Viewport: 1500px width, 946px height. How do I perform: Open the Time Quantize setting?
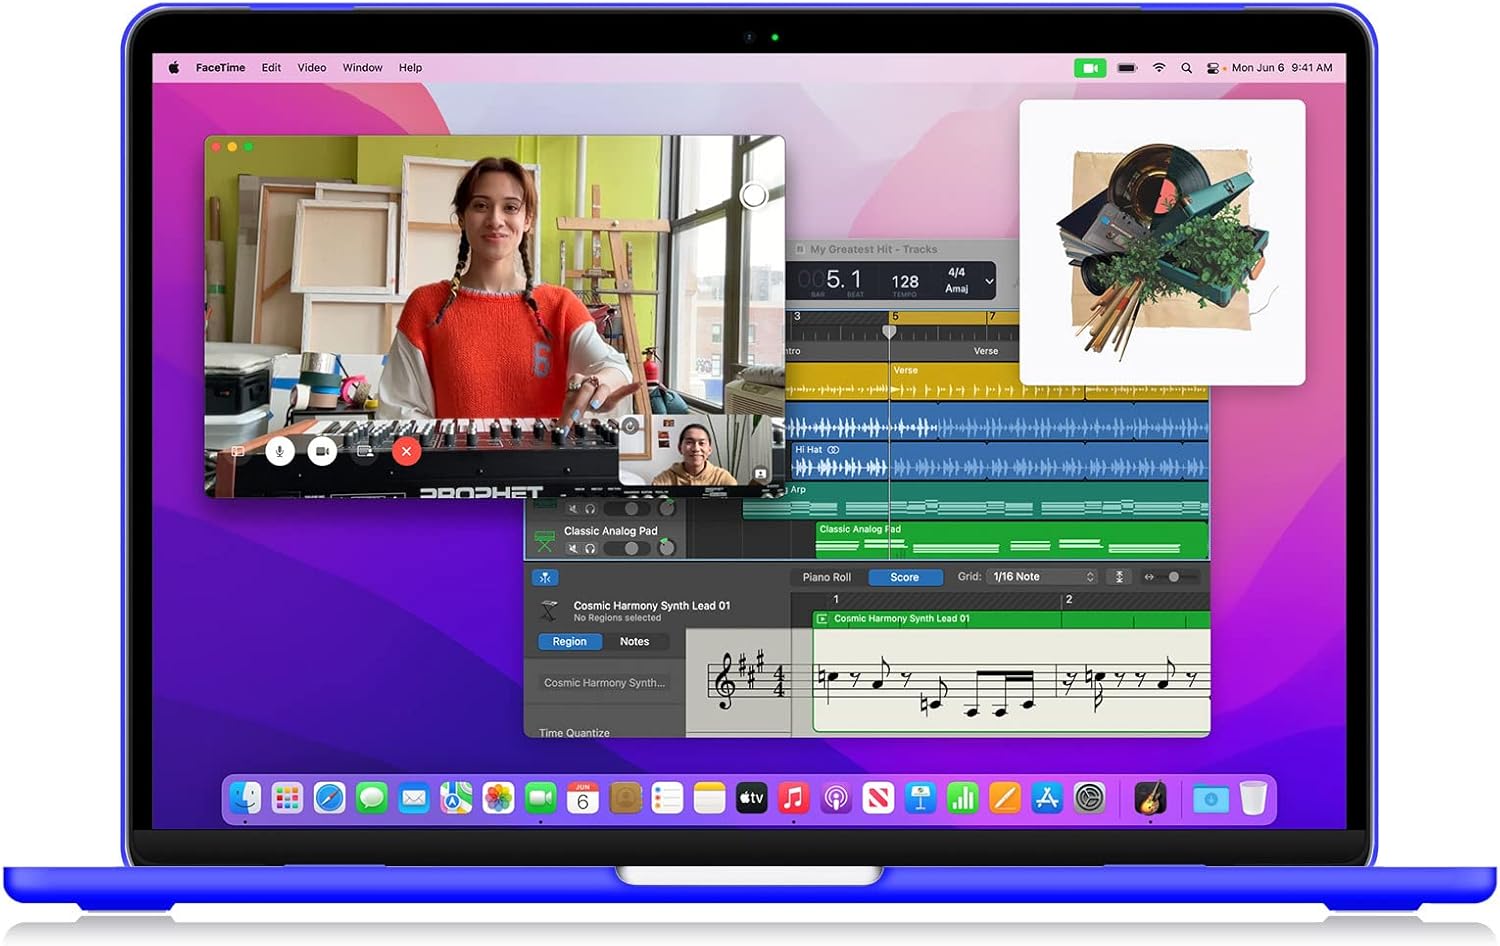(574, 732)
